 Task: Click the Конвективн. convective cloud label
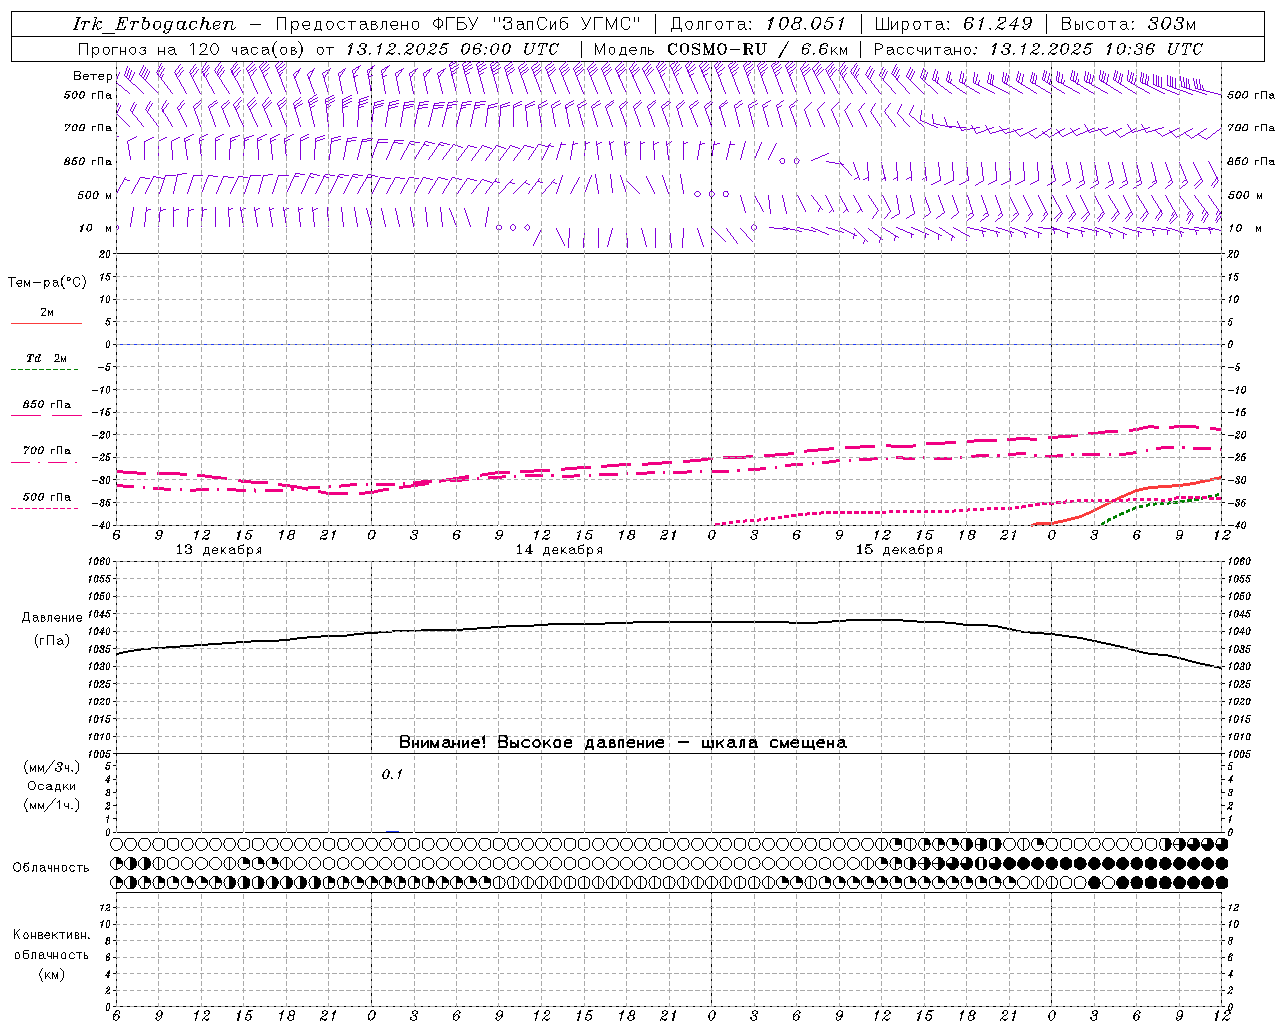tap(52, 935)
